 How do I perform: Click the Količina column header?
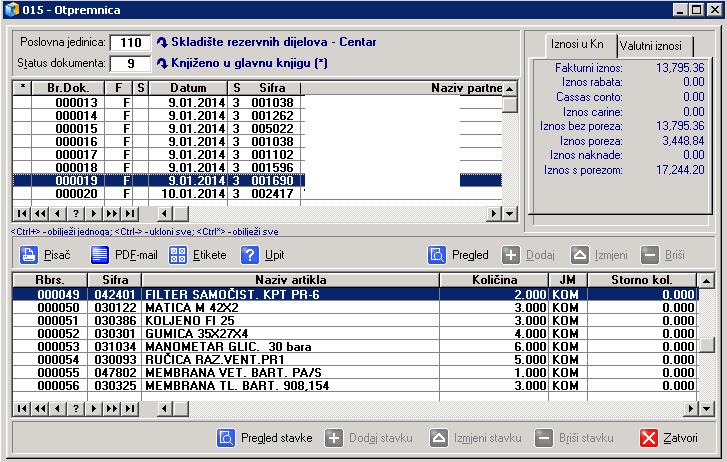click(494, 280)
